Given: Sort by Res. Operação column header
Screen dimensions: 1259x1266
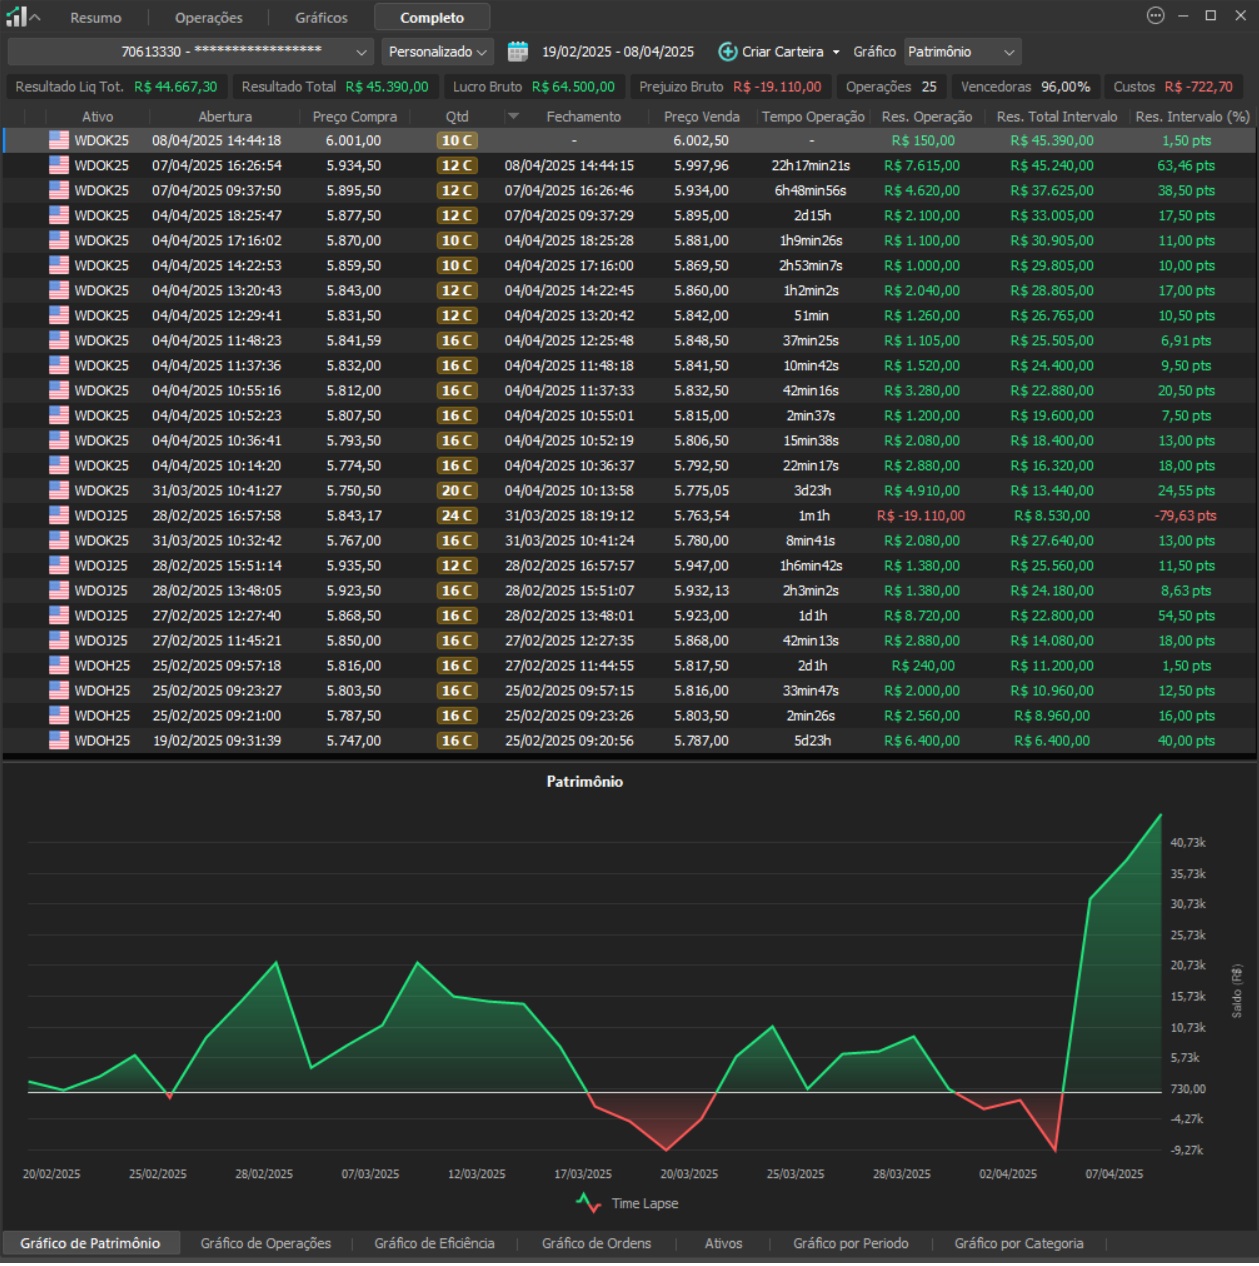Looking at the screenshot, I should point(926,117).
